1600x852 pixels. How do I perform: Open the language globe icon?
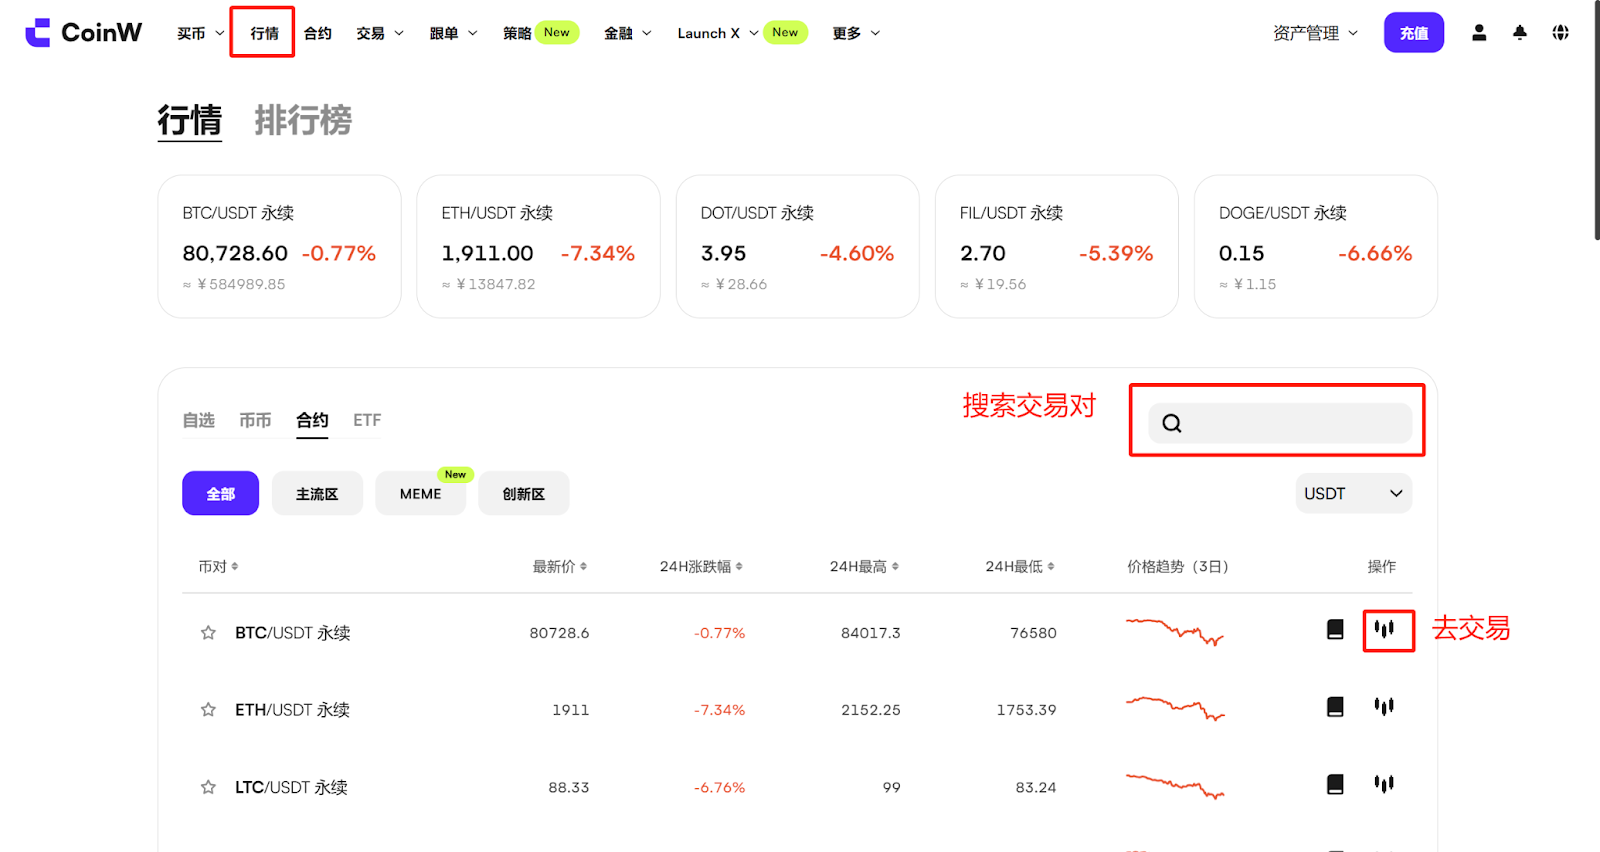coord(1560,33)
